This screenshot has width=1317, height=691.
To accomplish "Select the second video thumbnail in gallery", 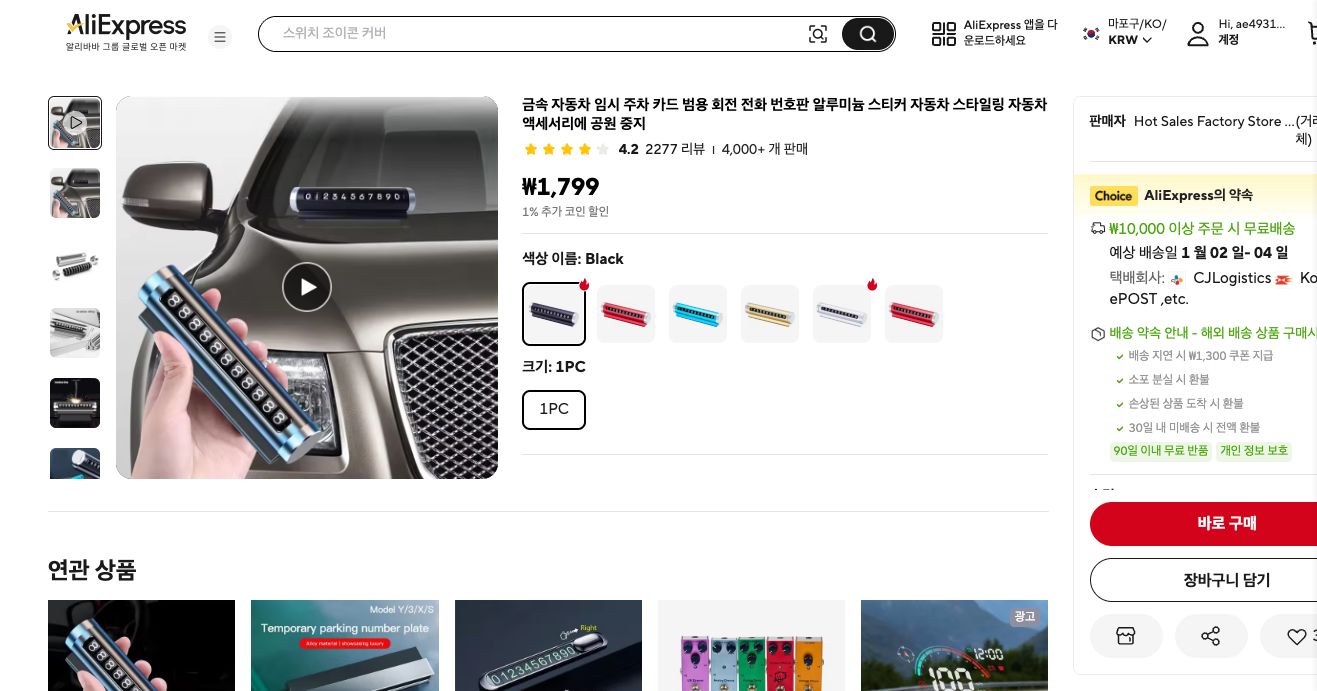I will [75, 193].
